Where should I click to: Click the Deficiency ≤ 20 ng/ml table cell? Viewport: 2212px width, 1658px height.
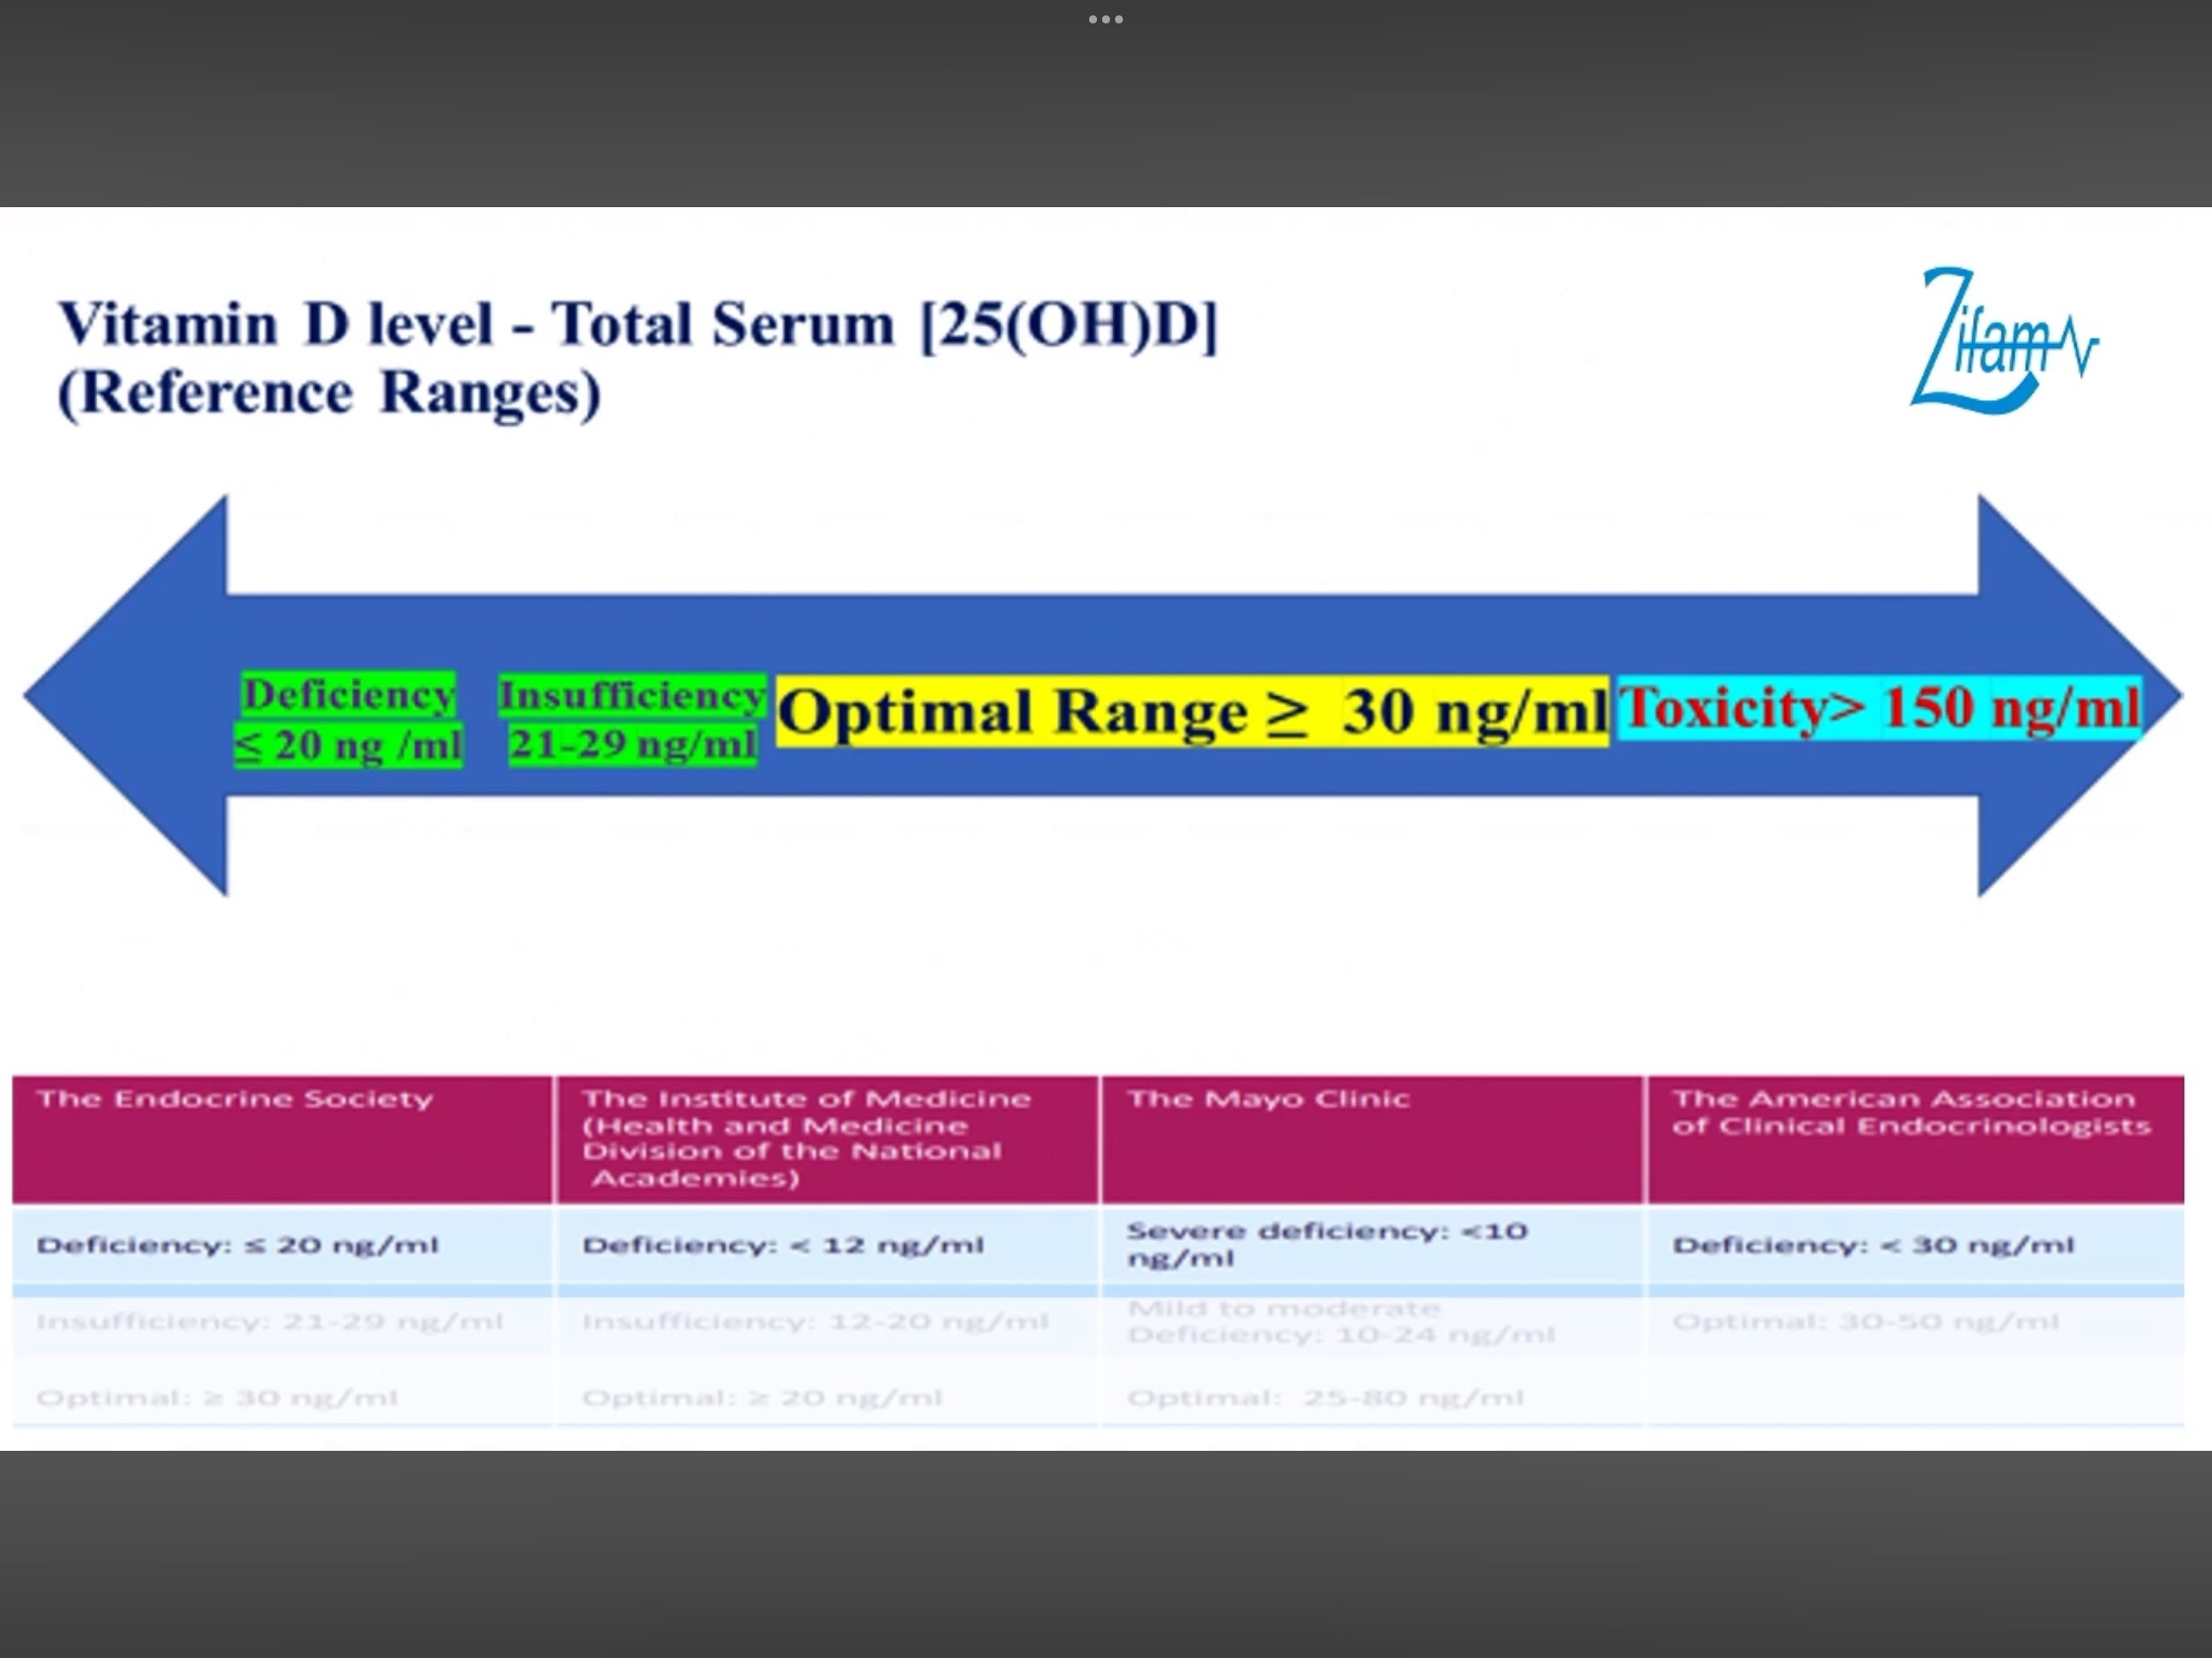pos(238,1245)
